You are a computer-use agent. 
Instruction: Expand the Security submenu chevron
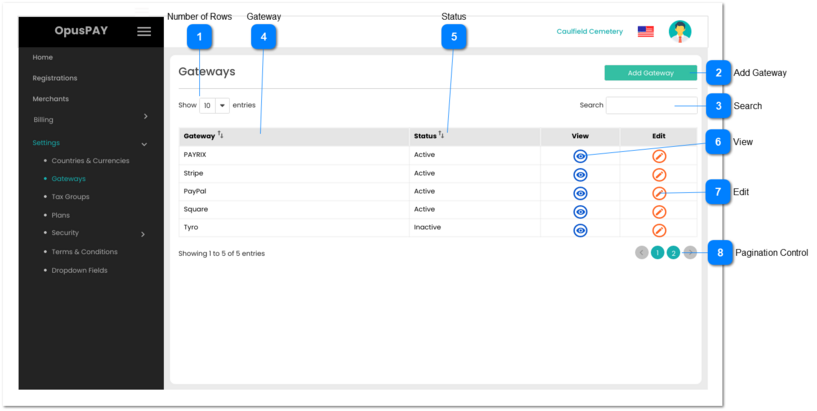click(x=143, y=234)
